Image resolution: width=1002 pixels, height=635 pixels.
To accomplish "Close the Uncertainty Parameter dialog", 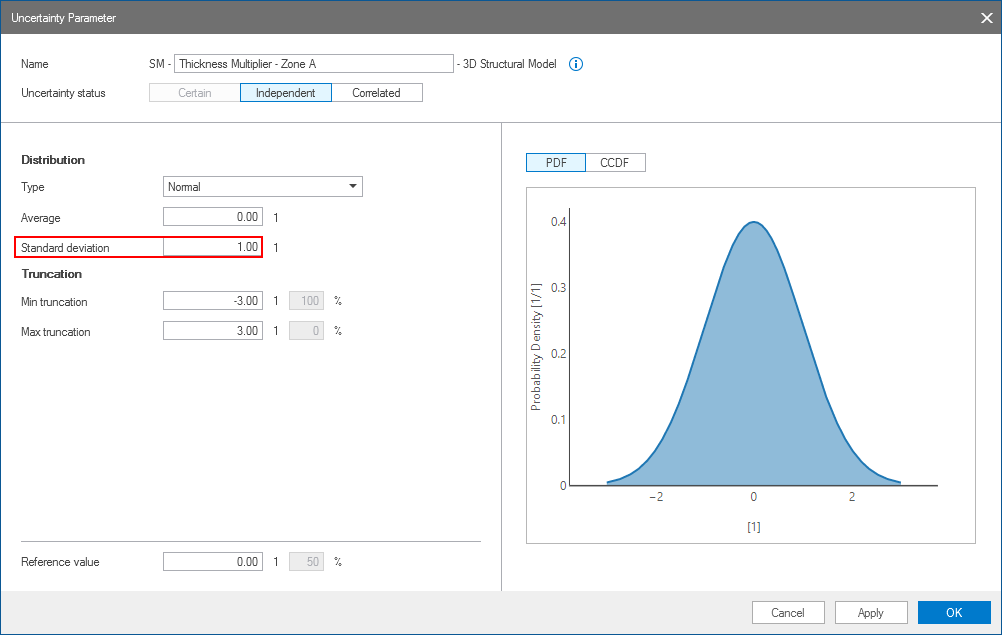I will coord(985,17).
